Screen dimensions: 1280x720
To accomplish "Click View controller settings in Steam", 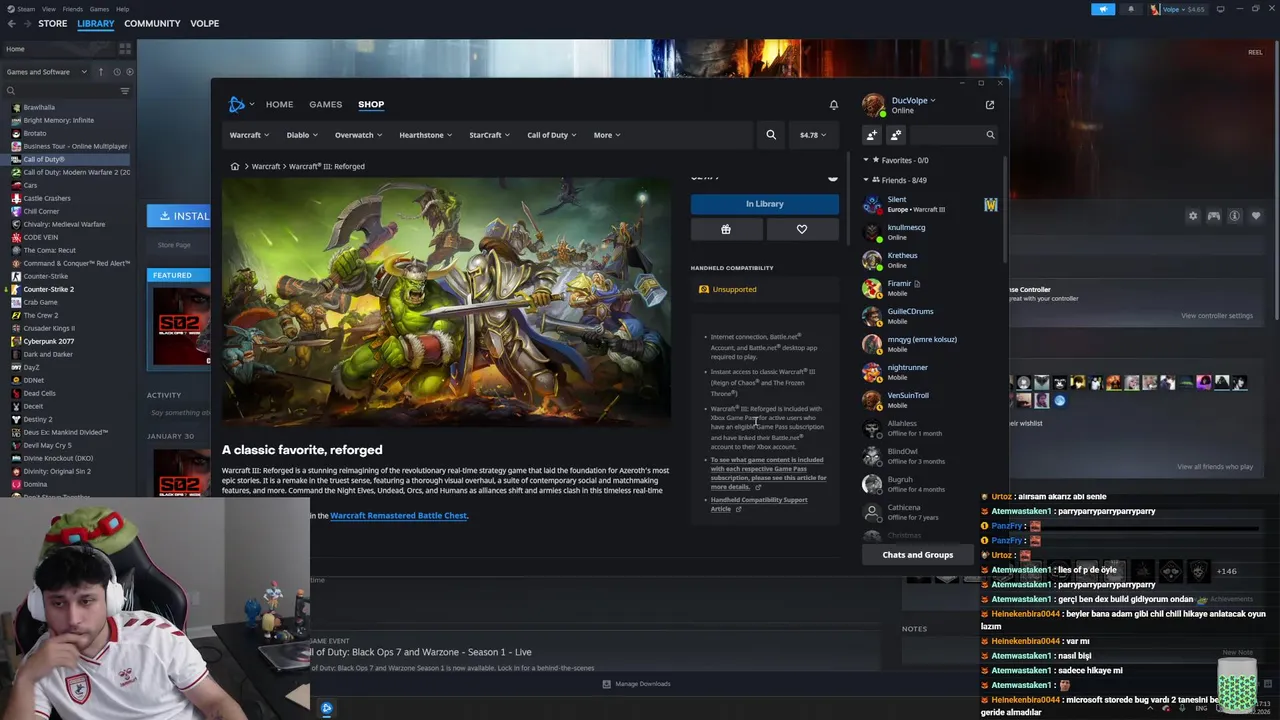I will coord(1217,316).
